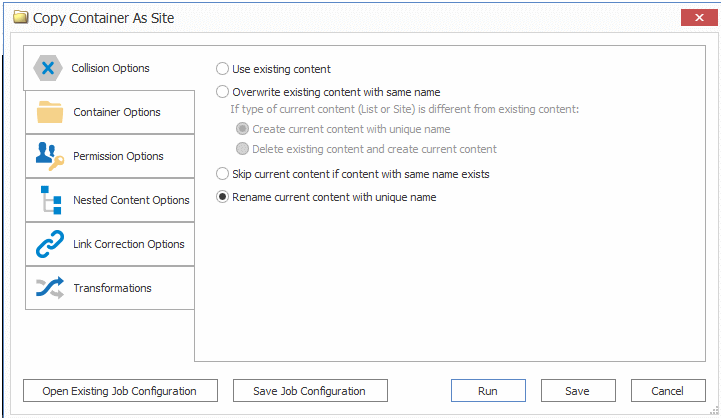
Task: Click Save Job Configuration button
Action: pos(310,391)
